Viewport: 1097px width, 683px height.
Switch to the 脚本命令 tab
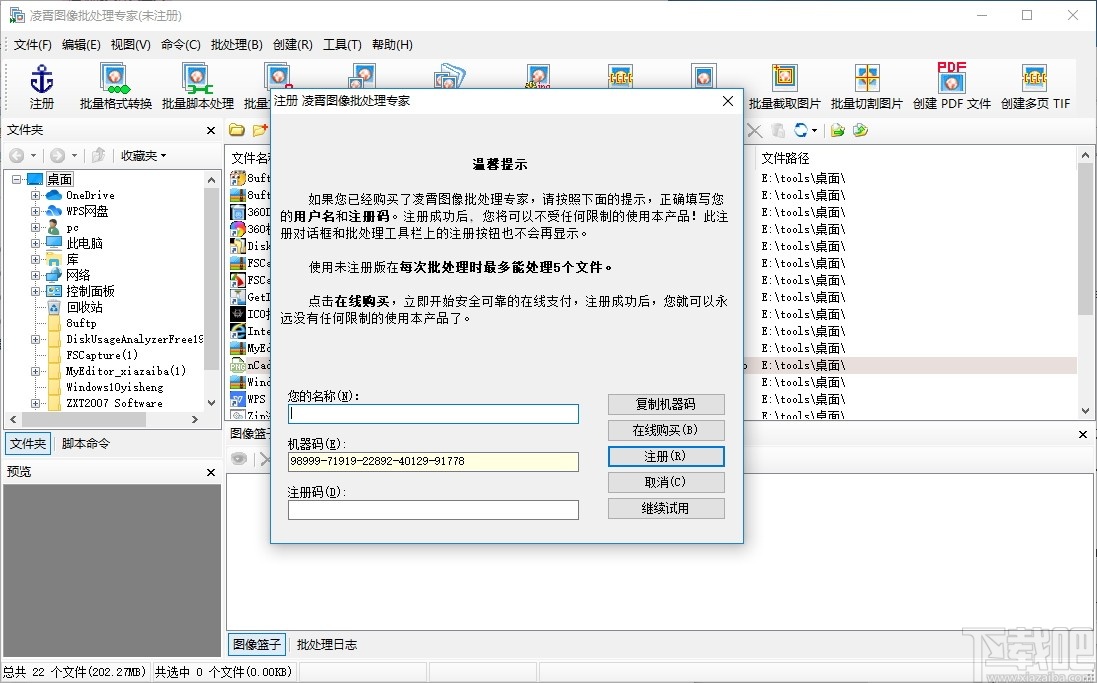tap(85, 444)
